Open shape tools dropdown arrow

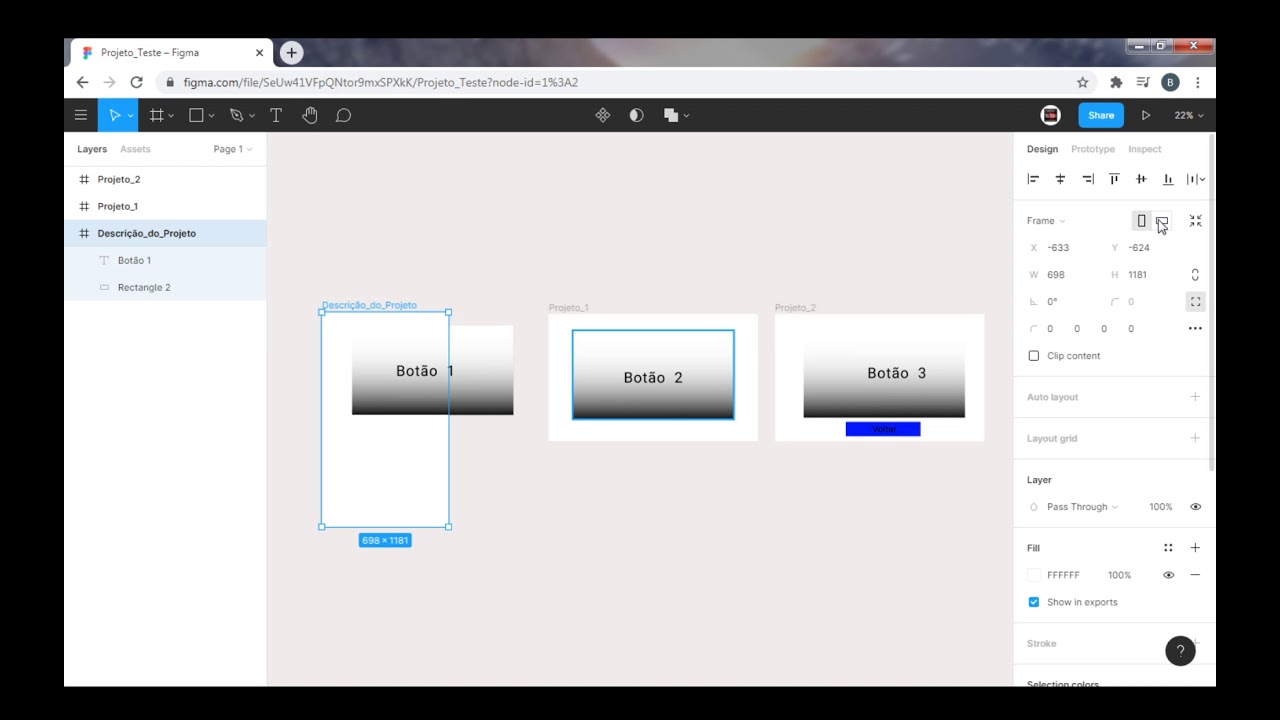point(211,116)
